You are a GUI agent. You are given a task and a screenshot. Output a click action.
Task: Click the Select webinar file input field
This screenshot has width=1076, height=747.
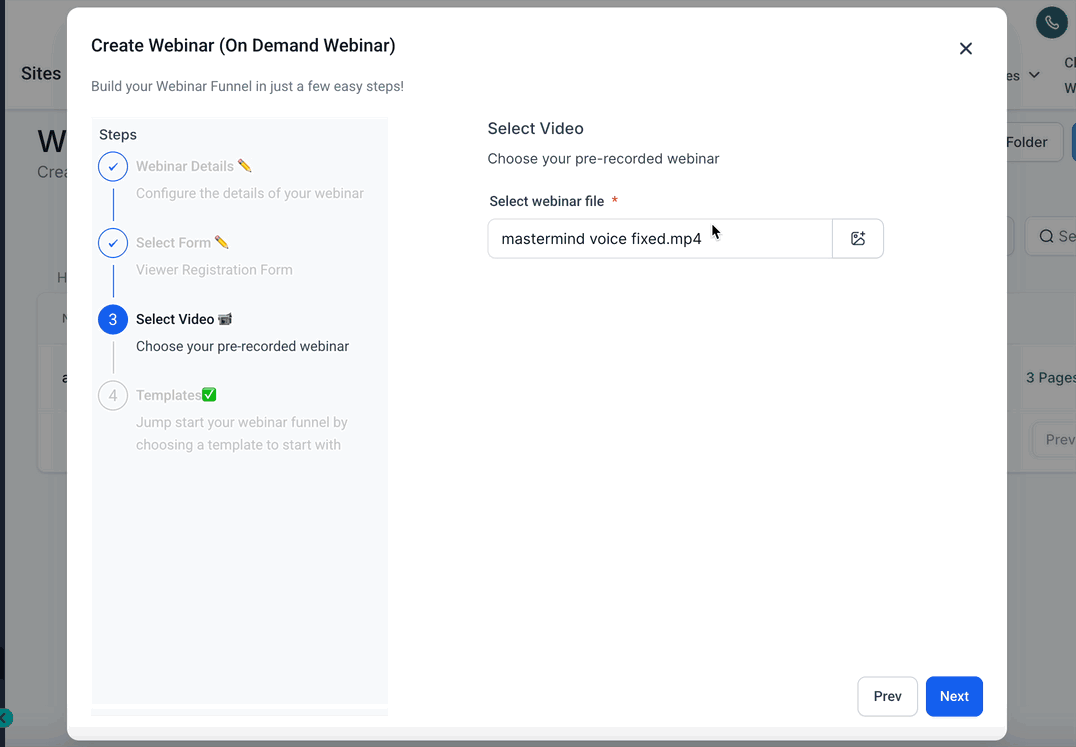(x=660, y=239)
